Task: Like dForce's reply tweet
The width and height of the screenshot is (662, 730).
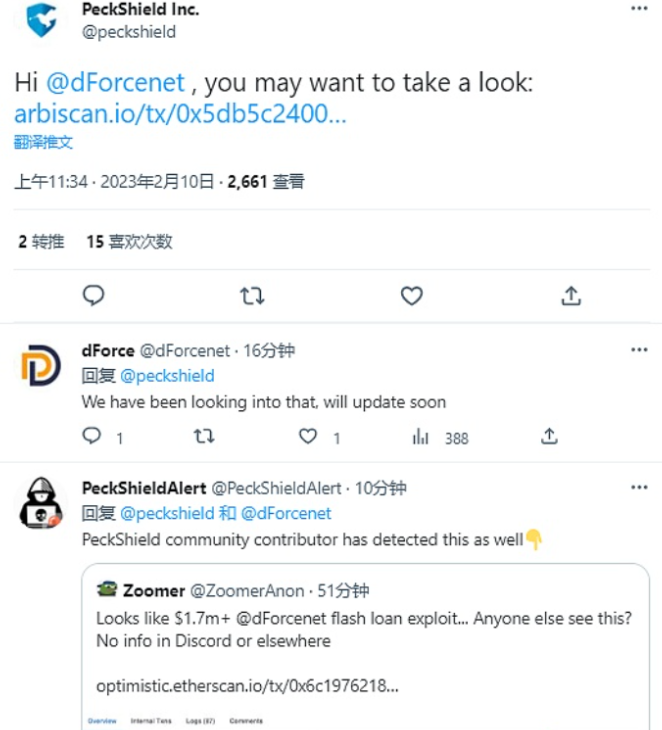Action: (x=309, y=437)
